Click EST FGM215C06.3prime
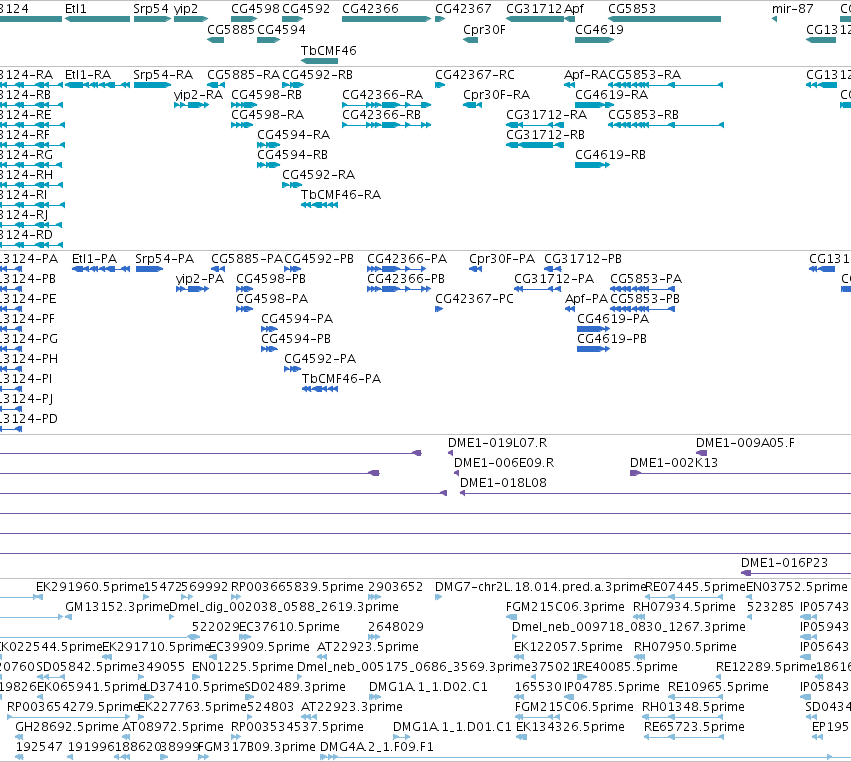Viewport: 851px width, 762px height. pyautogui.click(x=566, y=607)
